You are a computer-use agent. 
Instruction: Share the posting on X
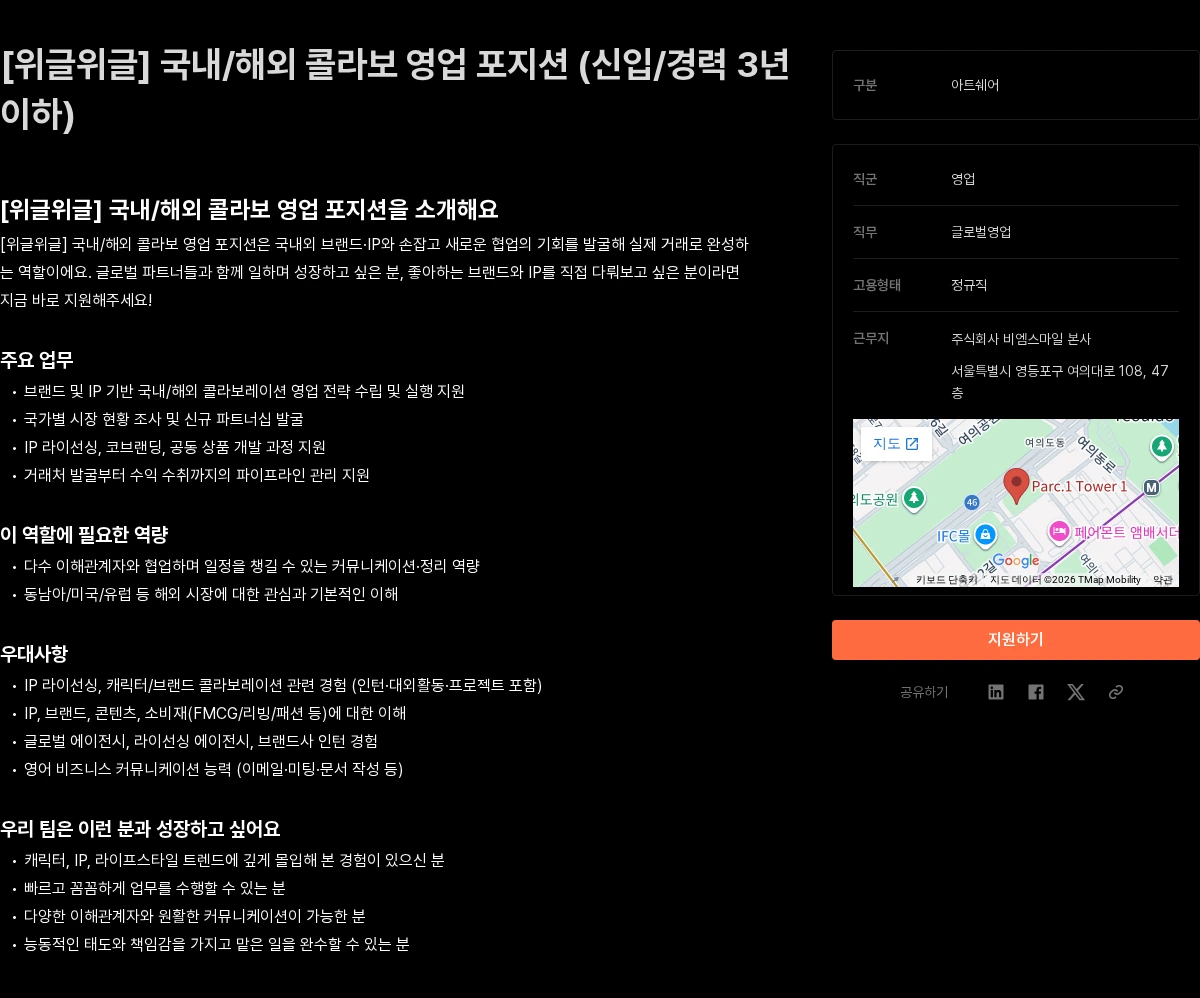[x=1076, y=692]
